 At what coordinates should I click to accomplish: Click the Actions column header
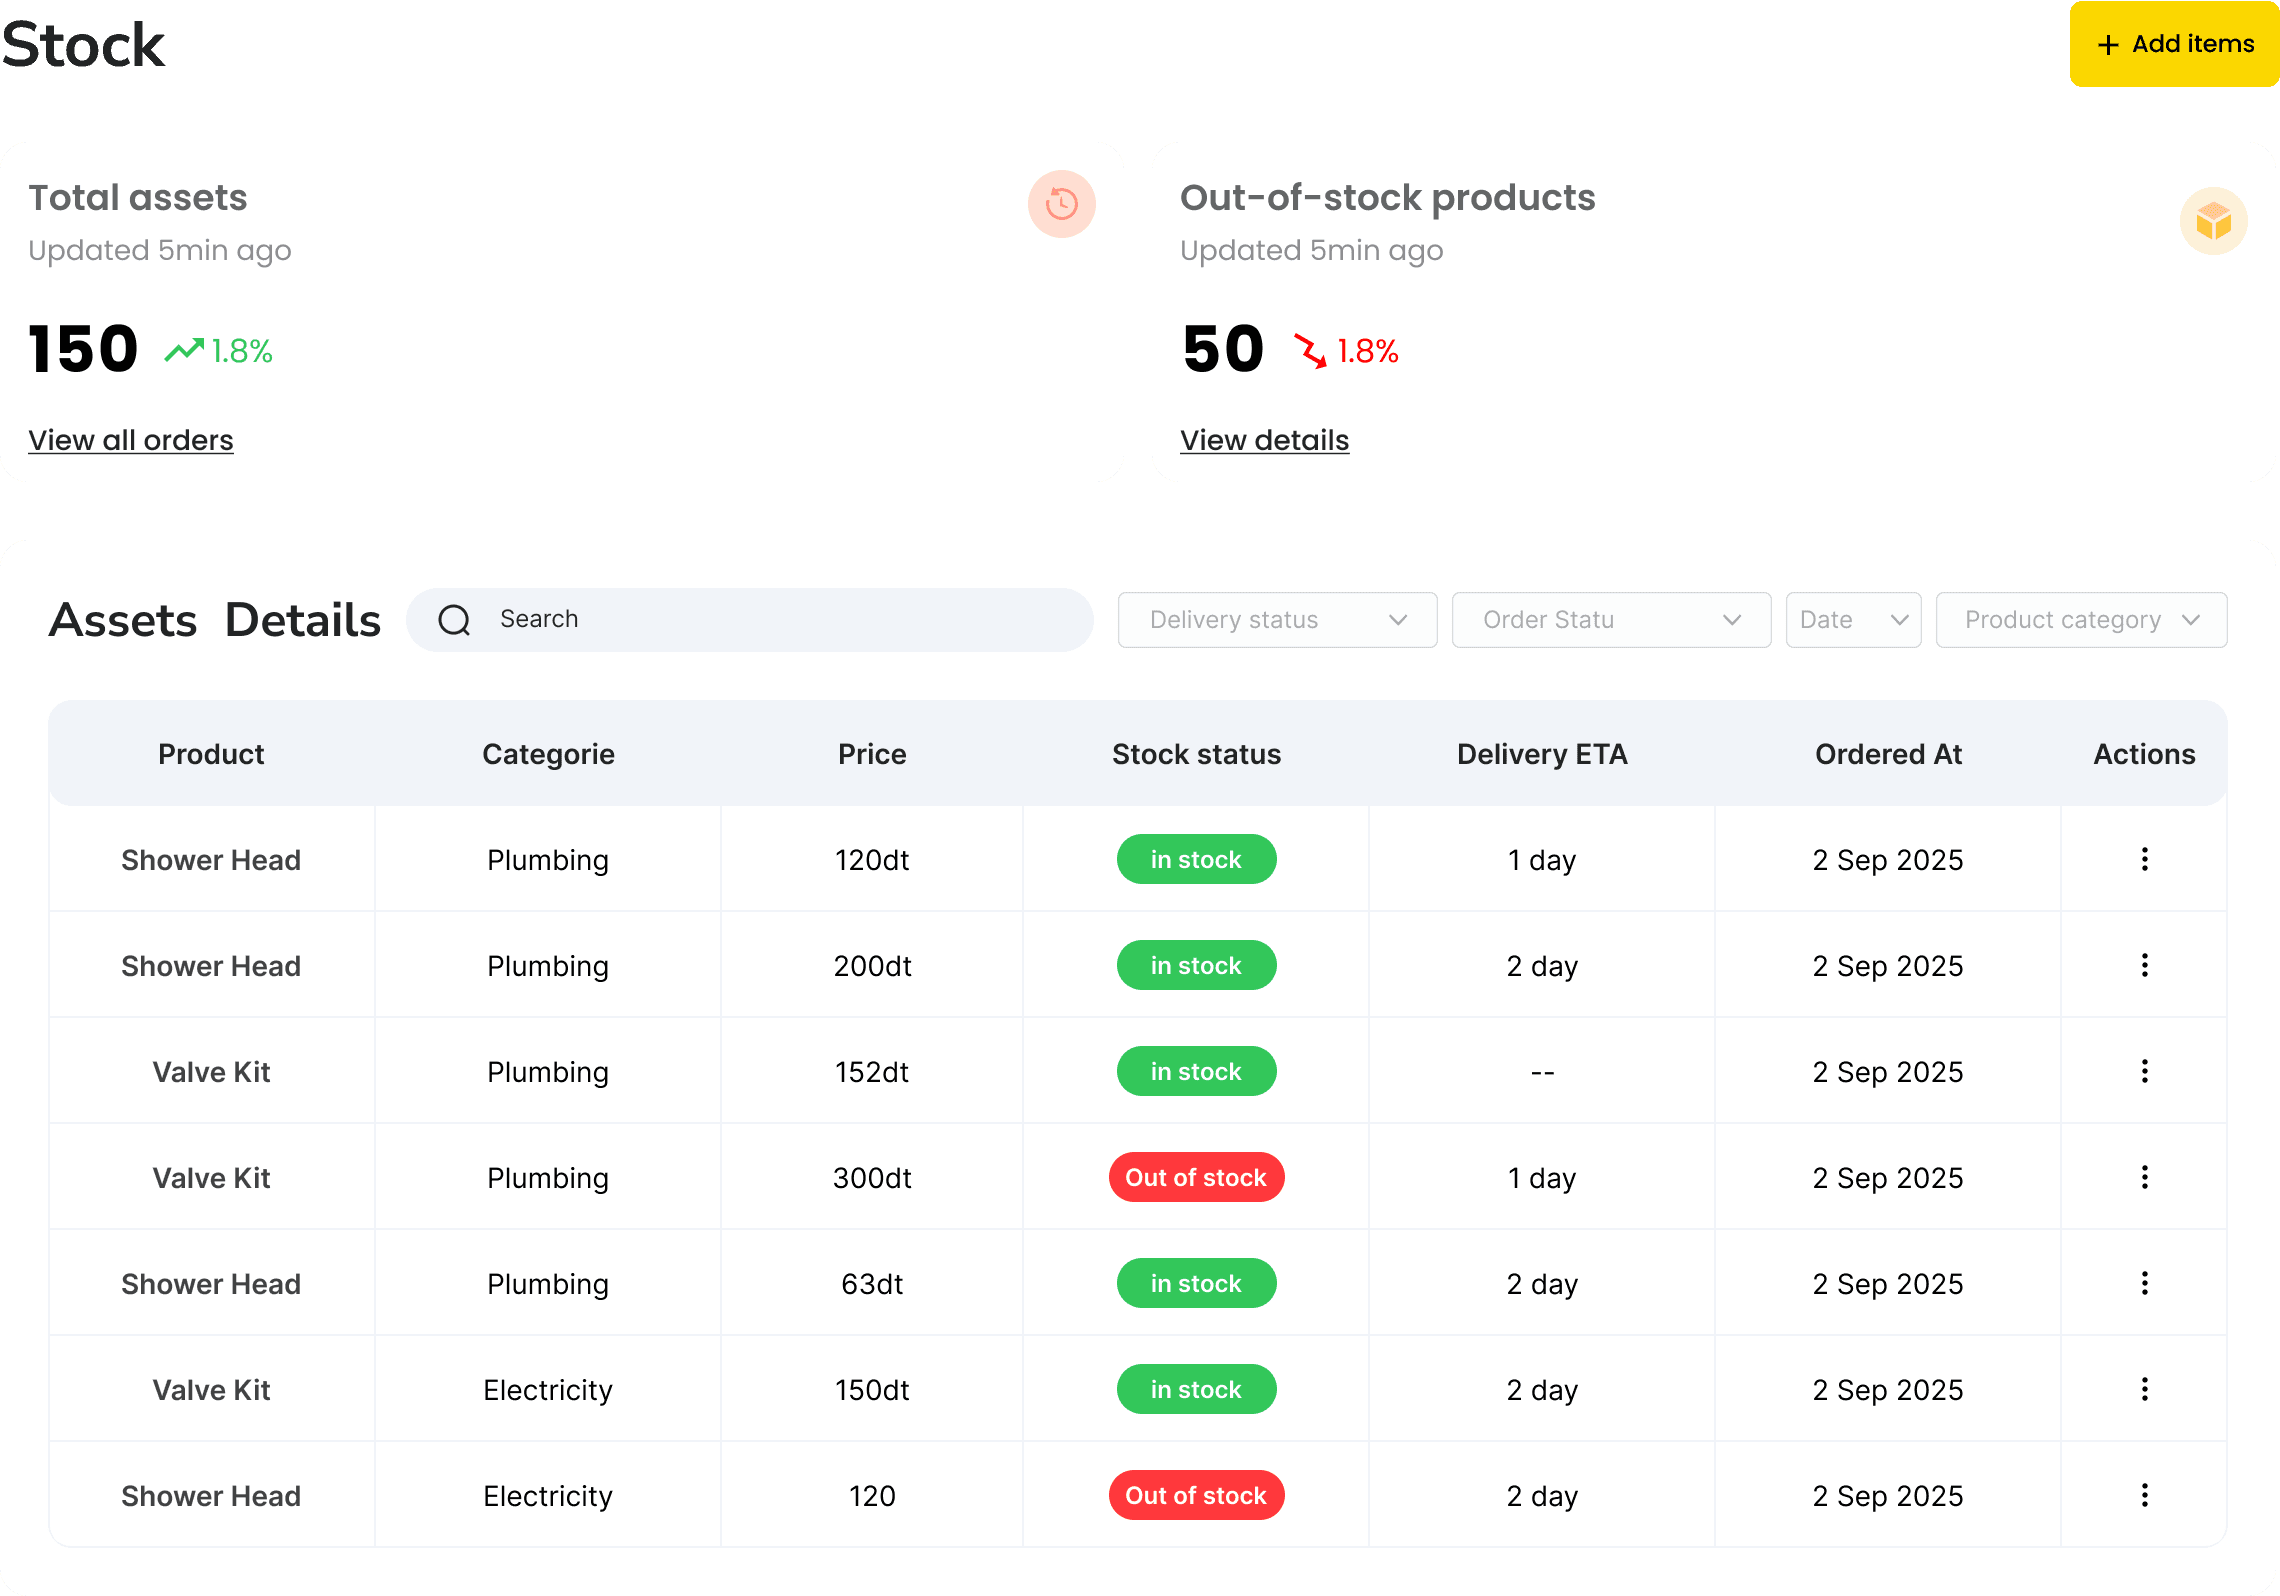pos(2144,754)
